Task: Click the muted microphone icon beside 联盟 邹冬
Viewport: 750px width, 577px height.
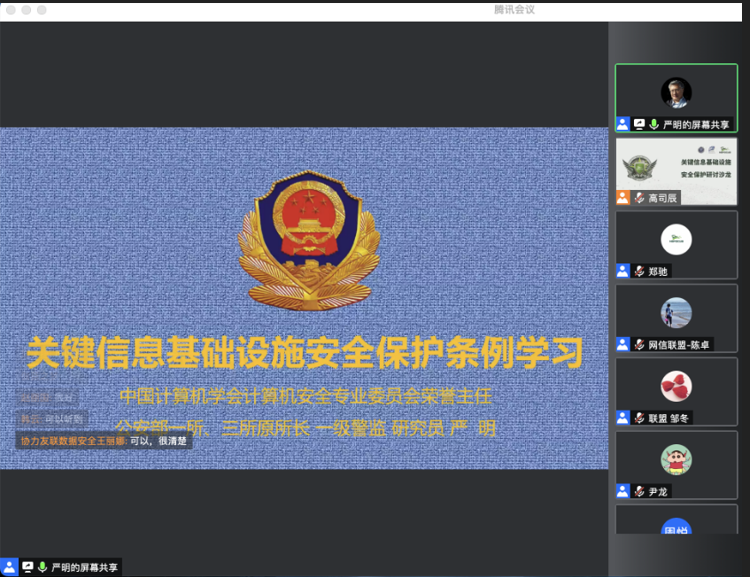Action: click(x=640, y=418)
